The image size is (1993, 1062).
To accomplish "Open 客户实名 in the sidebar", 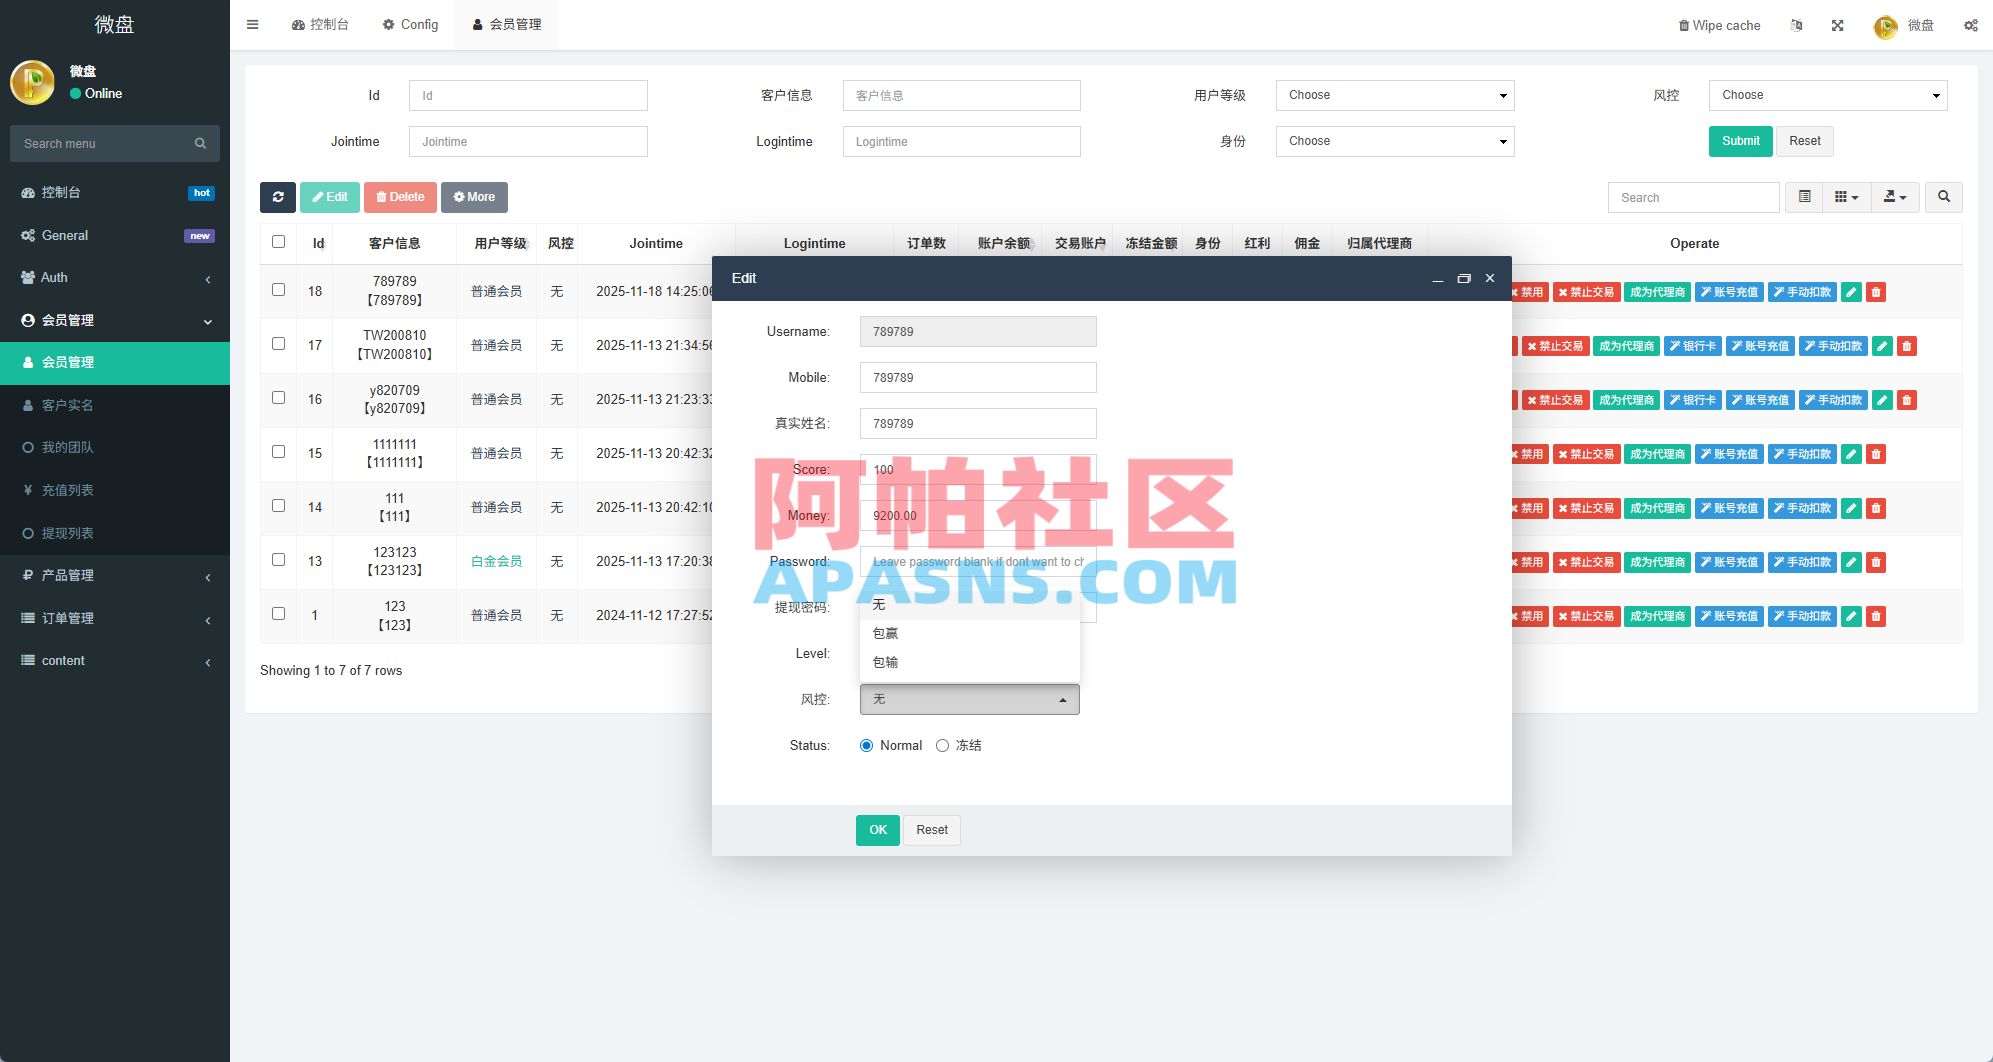I will (115, 405).
